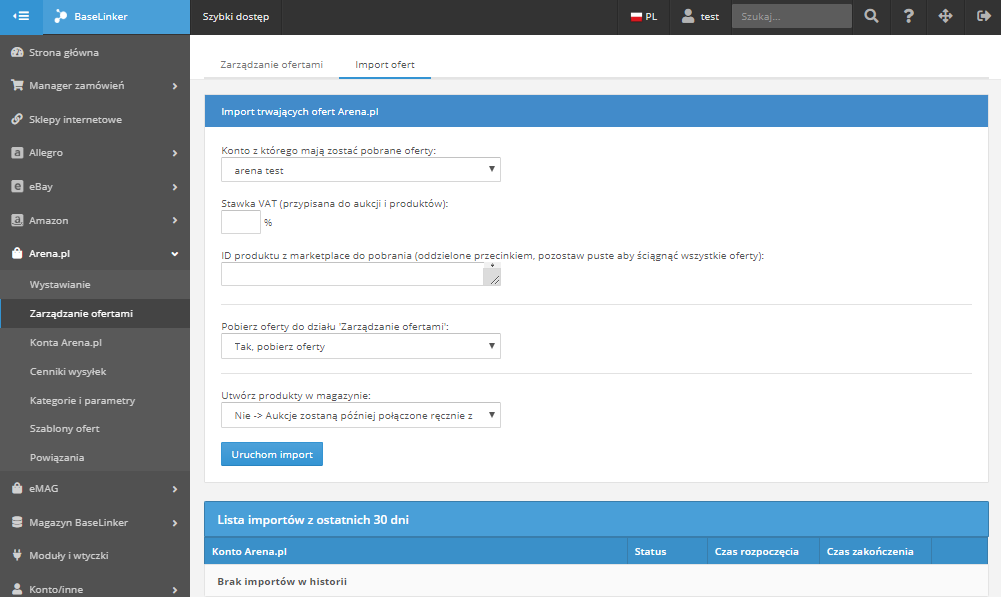The image size is (1001, 597).
Task: Click the PL language selector
Action: (x=644, y=17)
